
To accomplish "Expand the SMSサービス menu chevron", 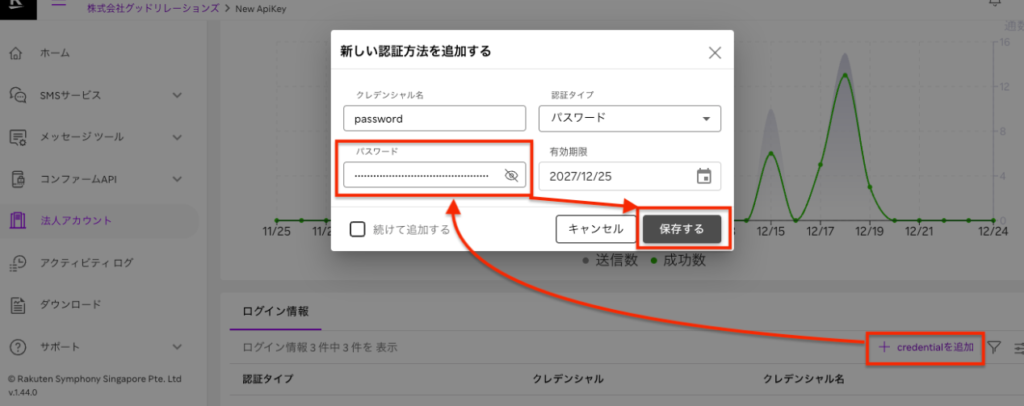I will [177, 95].
